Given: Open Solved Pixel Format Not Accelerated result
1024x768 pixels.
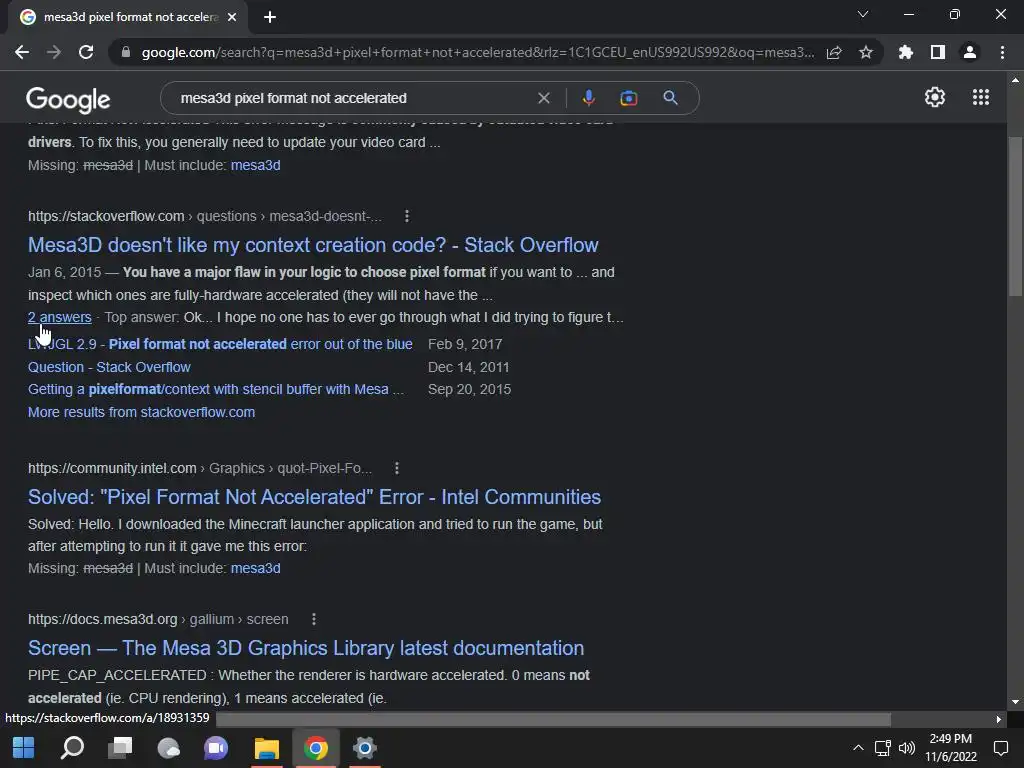Looking at the screenshot, I should pyautogui.click(x=314, y=497).
